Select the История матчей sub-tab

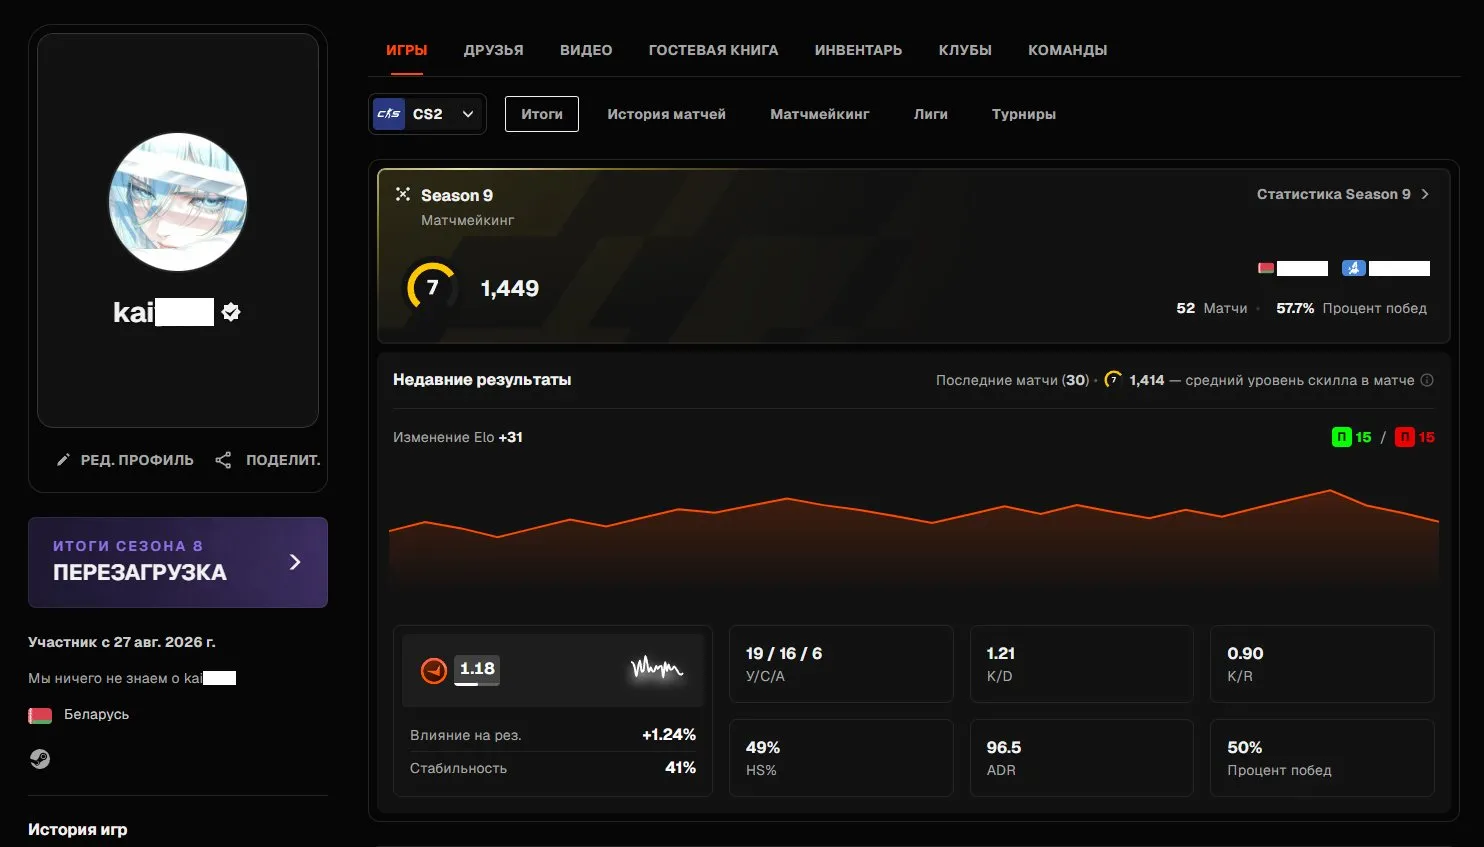pos(666,114)
